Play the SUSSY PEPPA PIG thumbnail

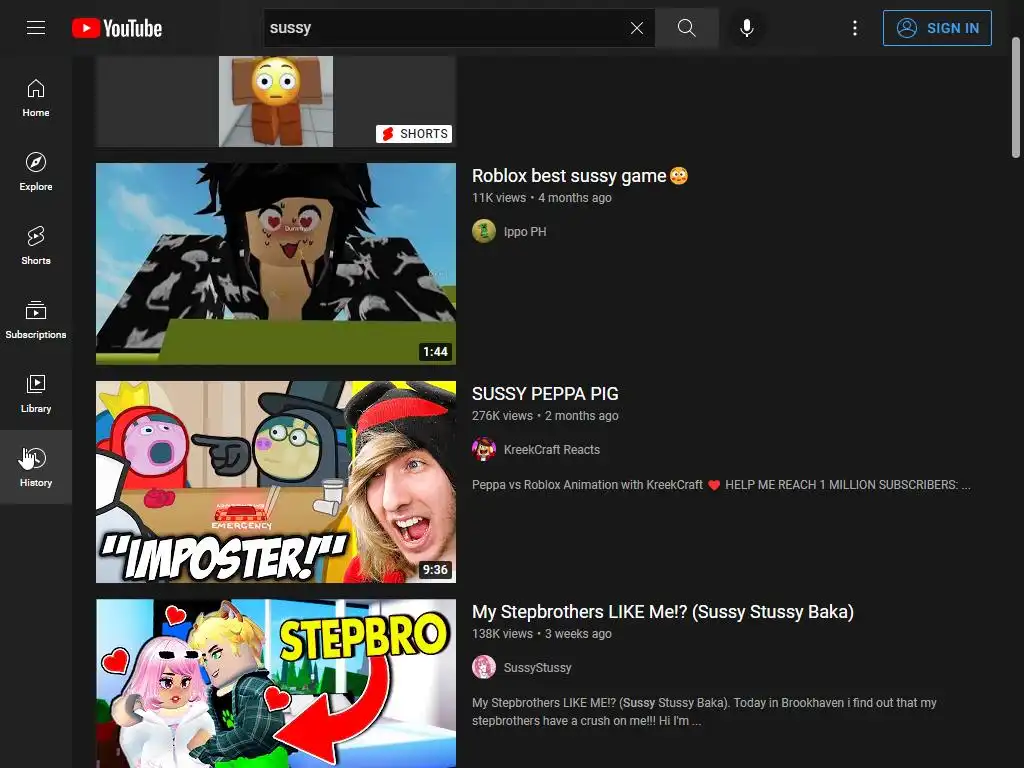point(276,482)
